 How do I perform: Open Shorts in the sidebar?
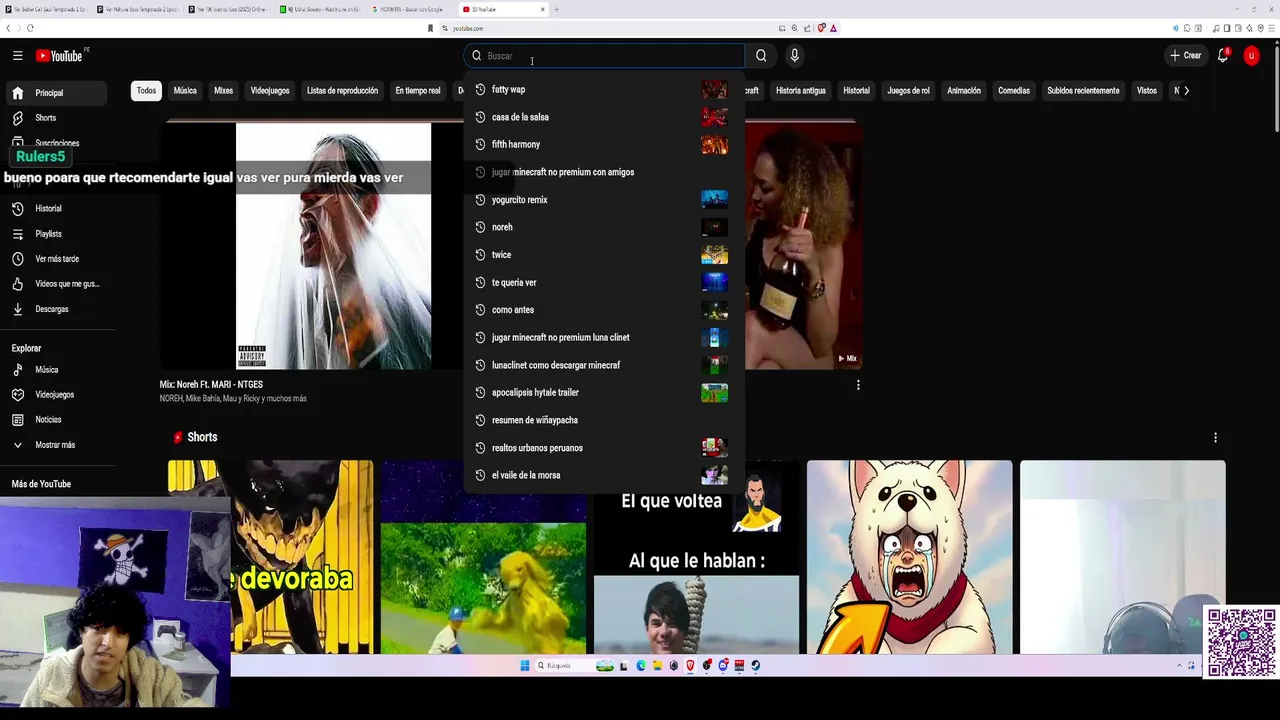pos(55,118)
